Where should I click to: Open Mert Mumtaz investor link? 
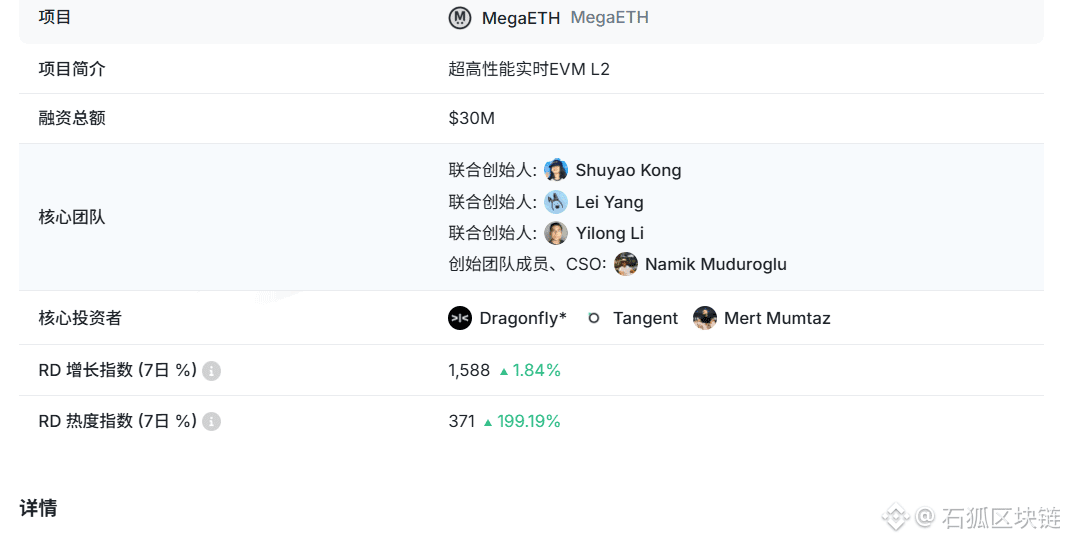(x=777, y=318)
